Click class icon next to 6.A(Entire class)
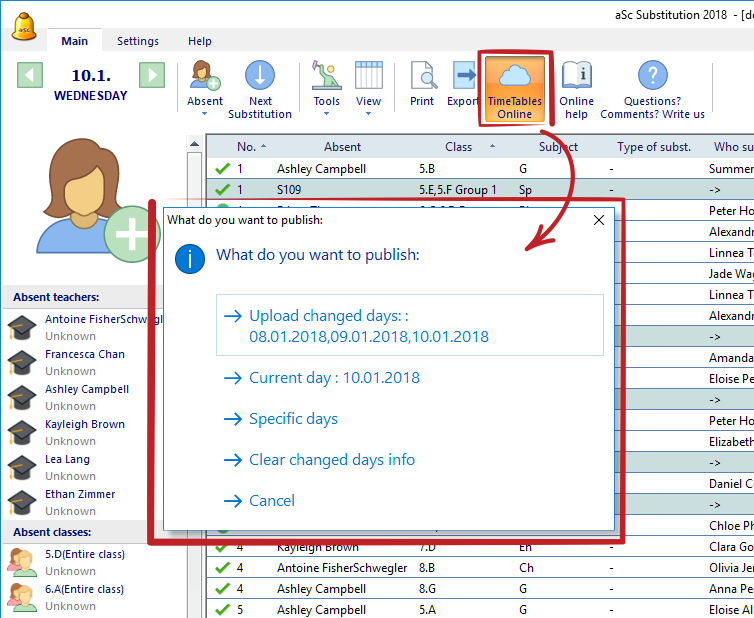This screenshot has width=754, height=618. (22, 598)
